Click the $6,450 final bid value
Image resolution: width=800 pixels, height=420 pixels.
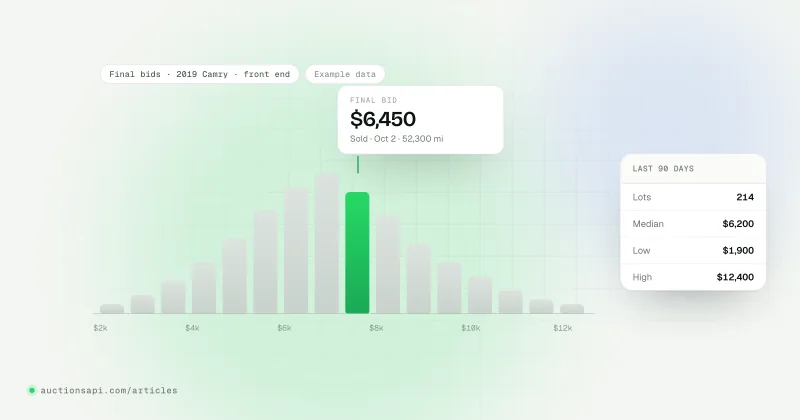click(x=383, y=119)
